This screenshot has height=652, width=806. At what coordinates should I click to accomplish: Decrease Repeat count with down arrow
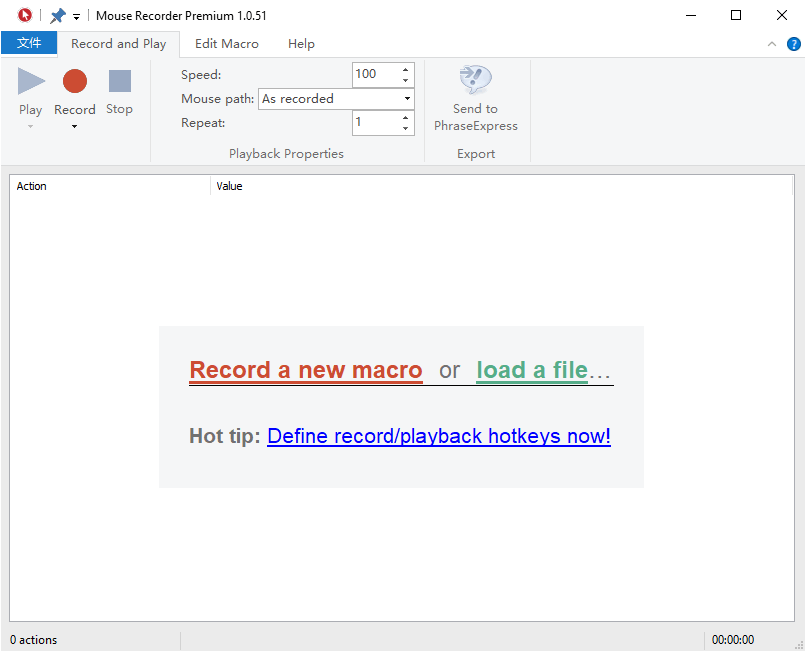[406, 129]
